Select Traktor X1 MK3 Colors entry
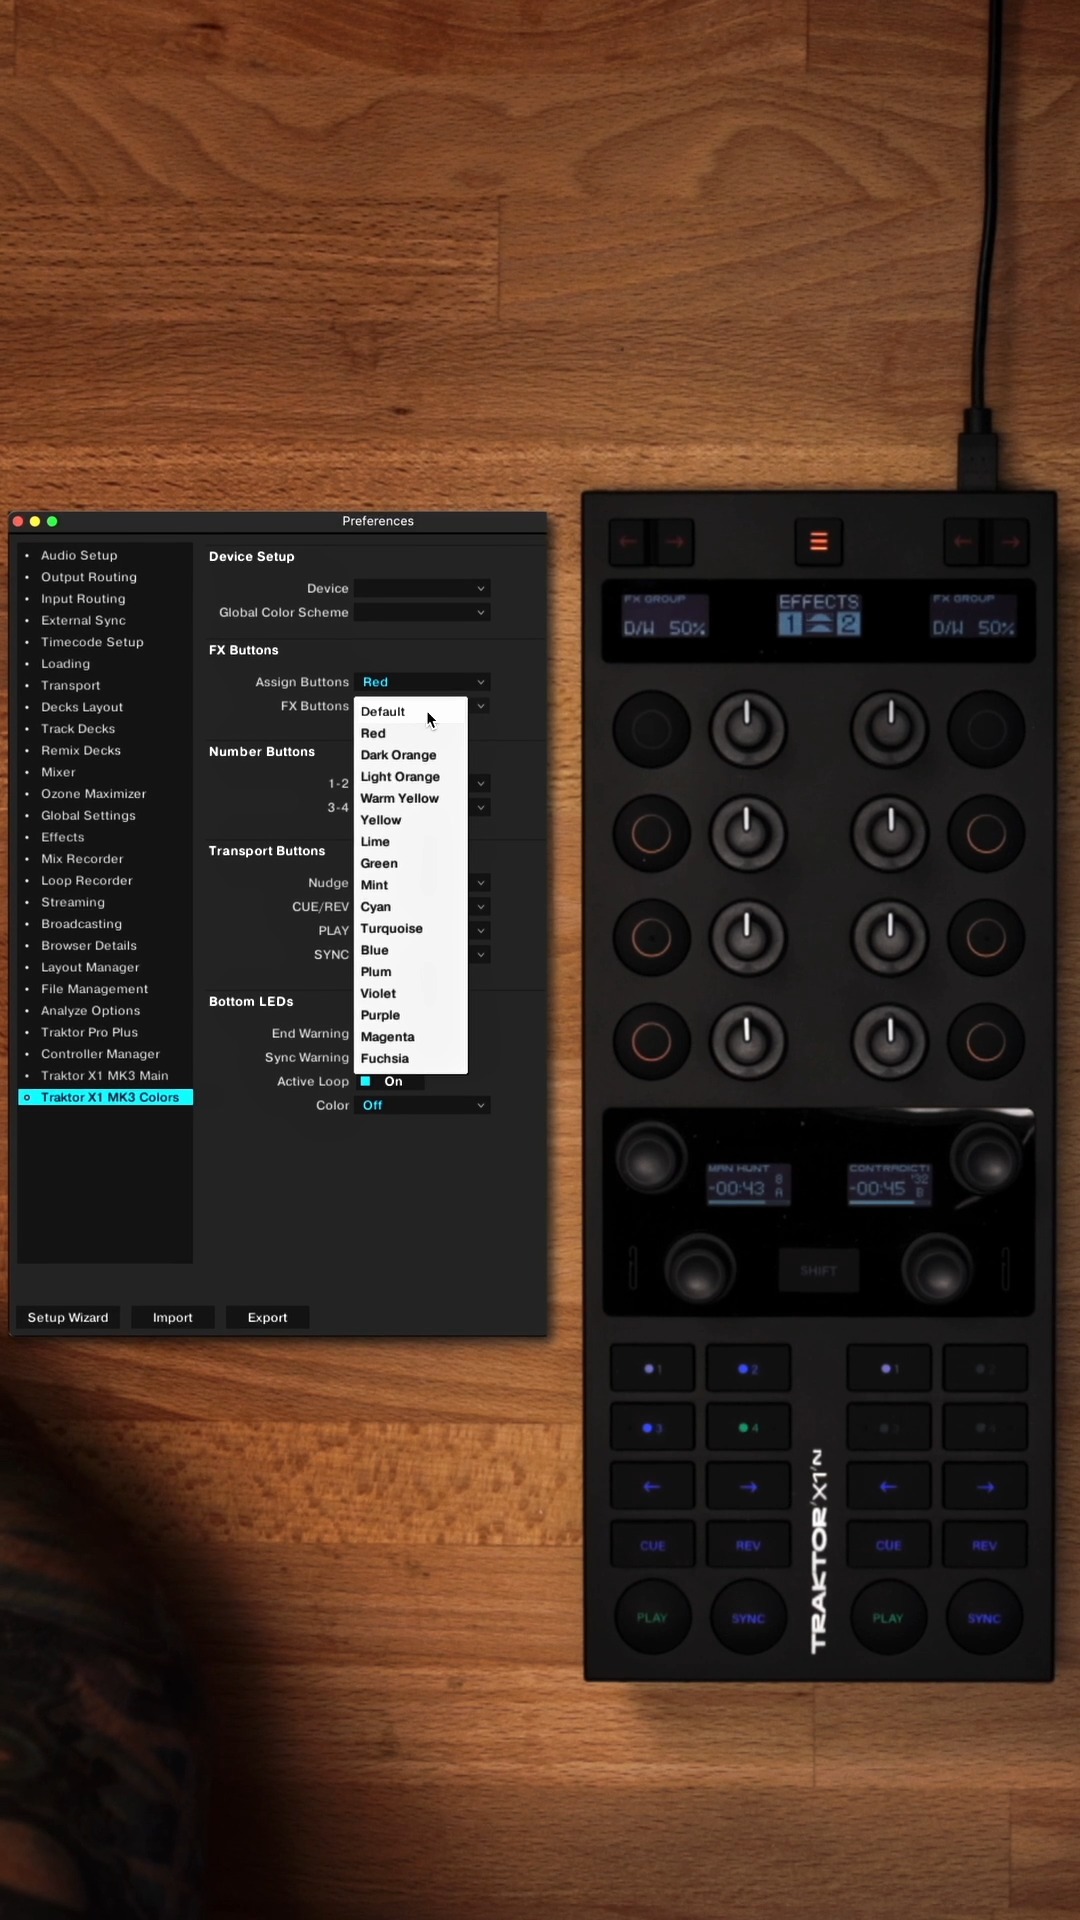Viewport: 1080px width, 1920px height. click(105, 1097)
